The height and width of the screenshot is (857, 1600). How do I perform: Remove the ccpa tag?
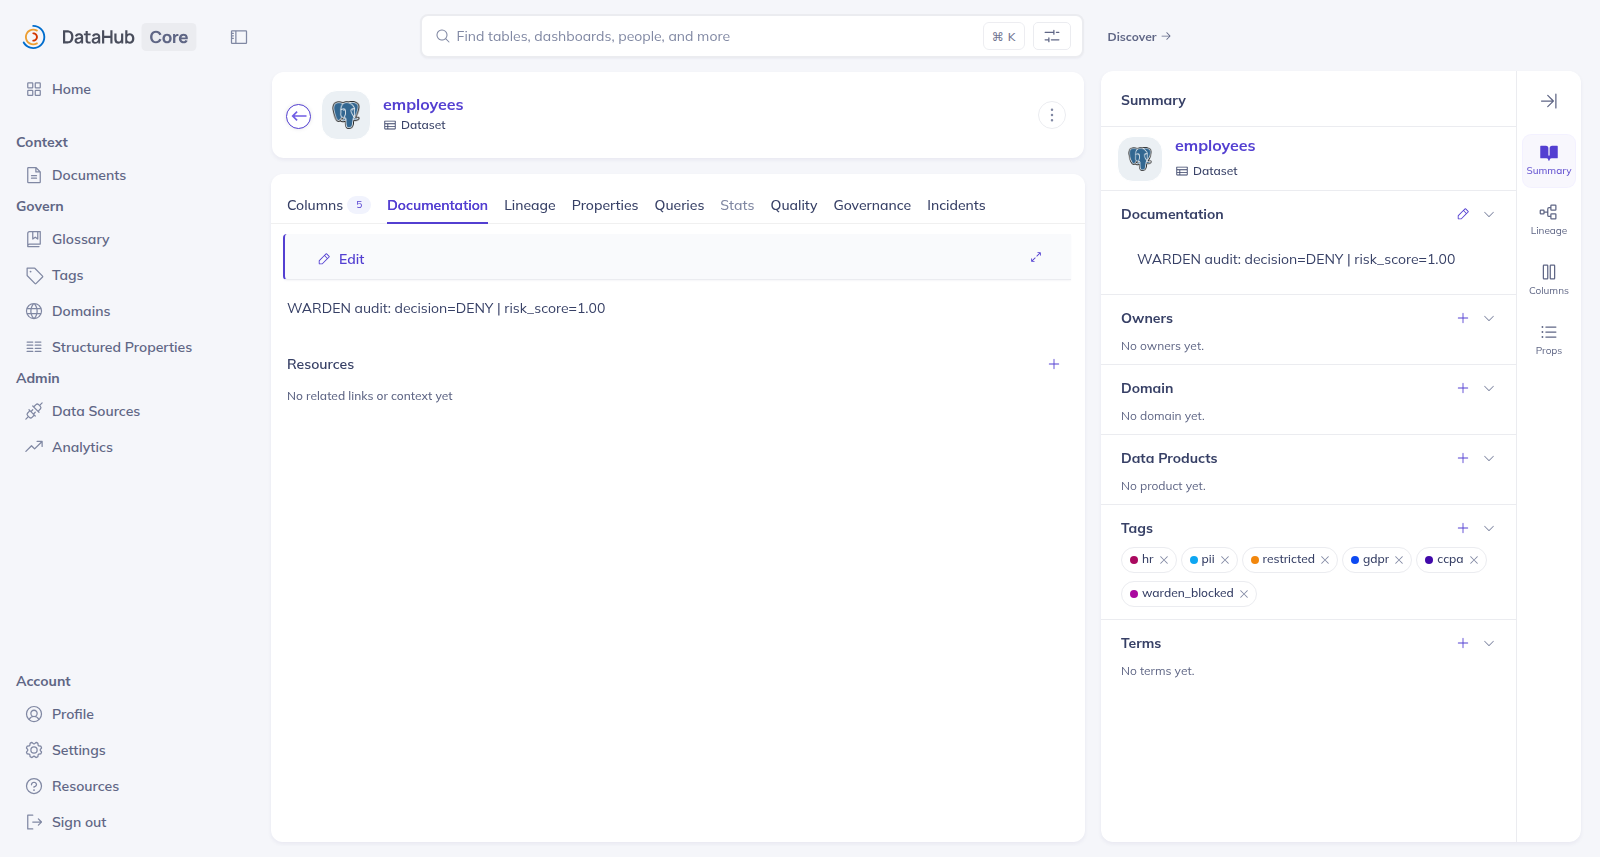(x=1474, y=560)
